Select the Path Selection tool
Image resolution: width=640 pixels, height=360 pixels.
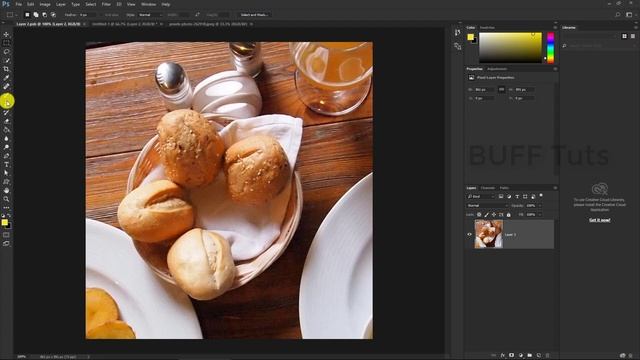coord(6,173)
